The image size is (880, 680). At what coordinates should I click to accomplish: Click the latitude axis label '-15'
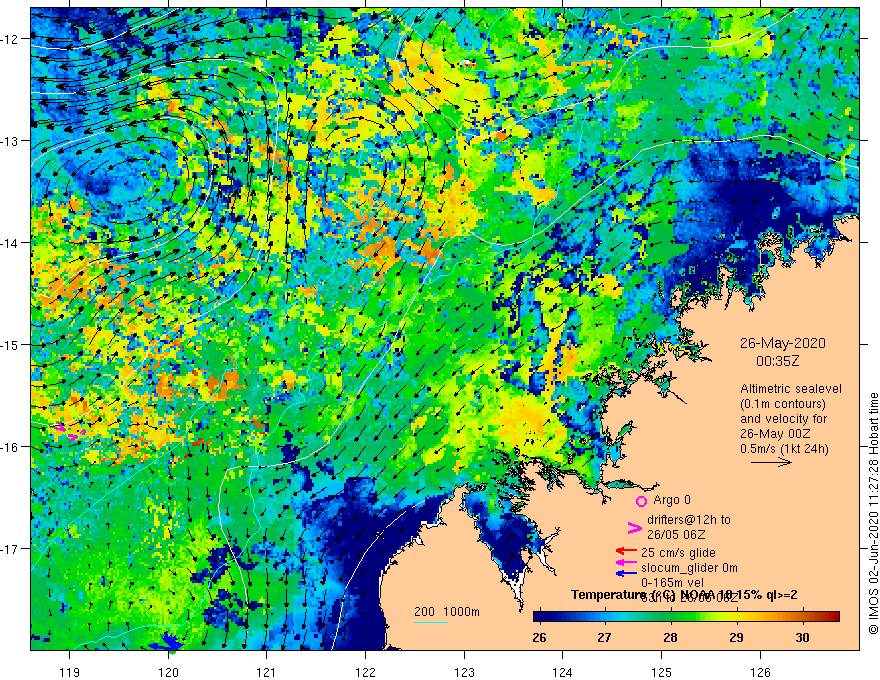10,344
